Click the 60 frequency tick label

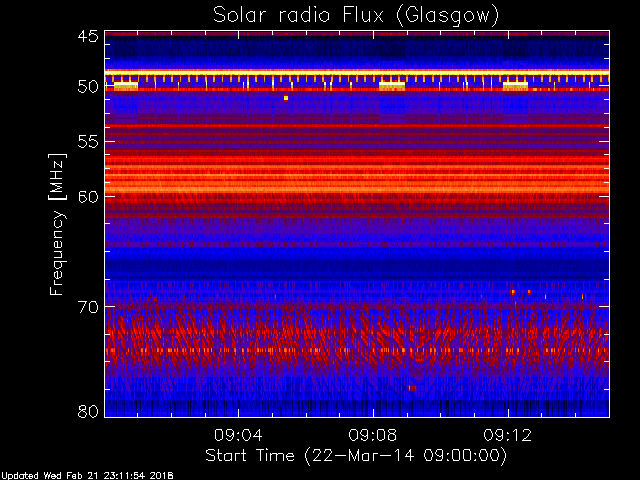tap(88, 197)
